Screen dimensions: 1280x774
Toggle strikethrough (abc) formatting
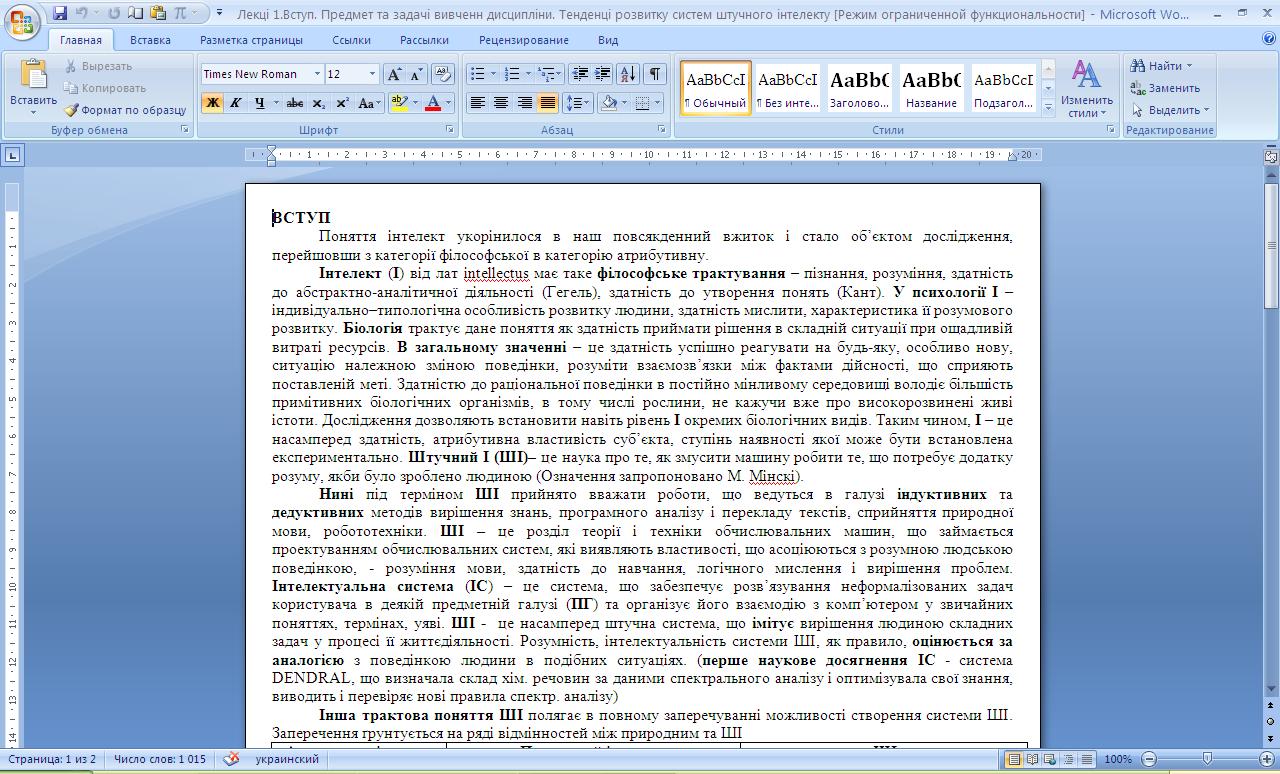point(294,103)
